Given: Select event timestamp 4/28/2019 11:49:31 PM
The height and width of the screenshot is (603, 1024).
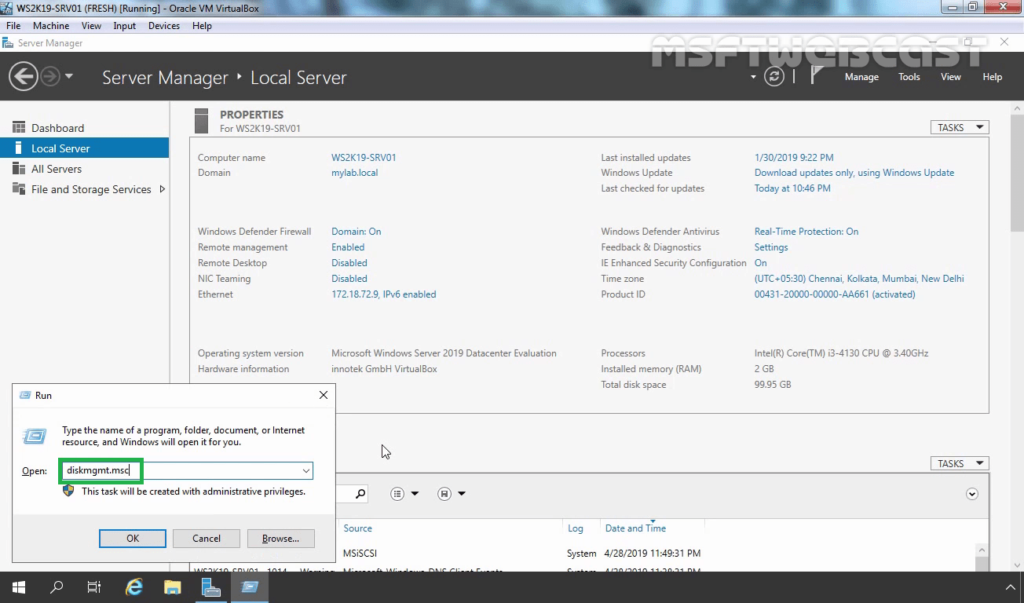Looking at the screenshot, I should 652,553.
